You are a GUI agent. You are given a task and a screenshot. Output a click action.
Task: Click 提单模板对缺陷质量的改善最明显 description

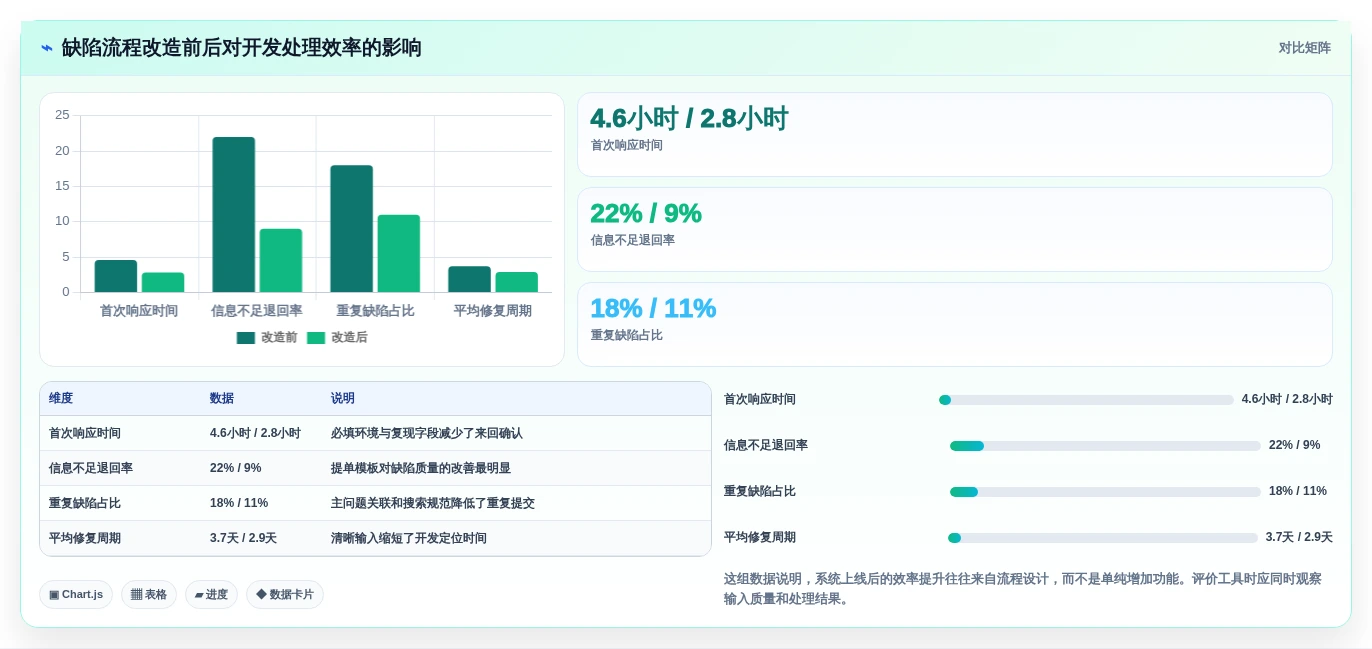421,468
